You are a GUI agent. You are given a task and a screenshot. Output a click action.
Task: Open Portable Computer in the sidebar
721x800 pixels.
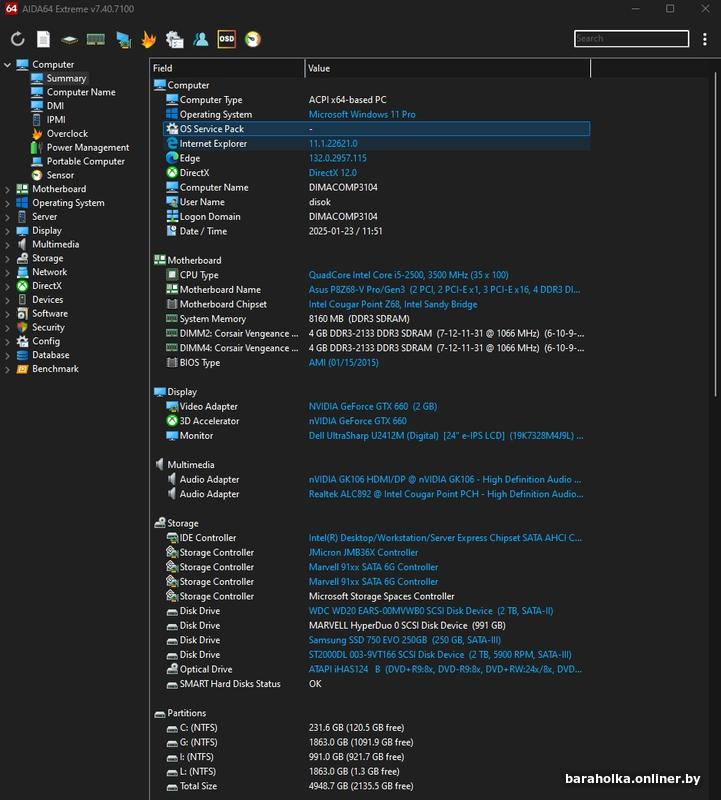[86, 161]
